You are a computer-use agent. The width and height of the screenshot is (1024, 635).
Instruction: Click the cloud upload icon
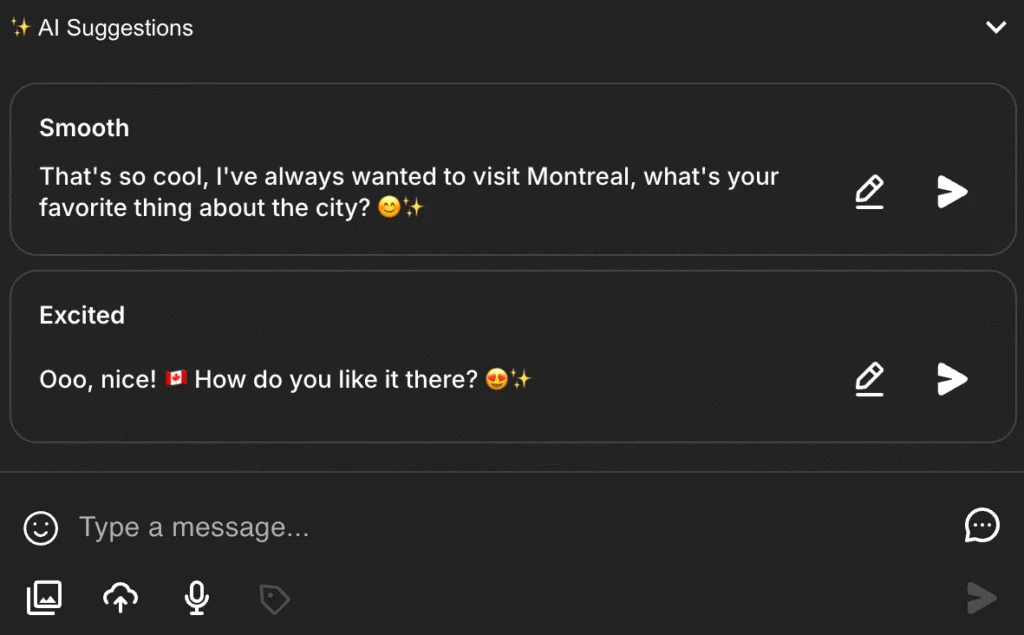pyautogui.click(x=120, y=597)
